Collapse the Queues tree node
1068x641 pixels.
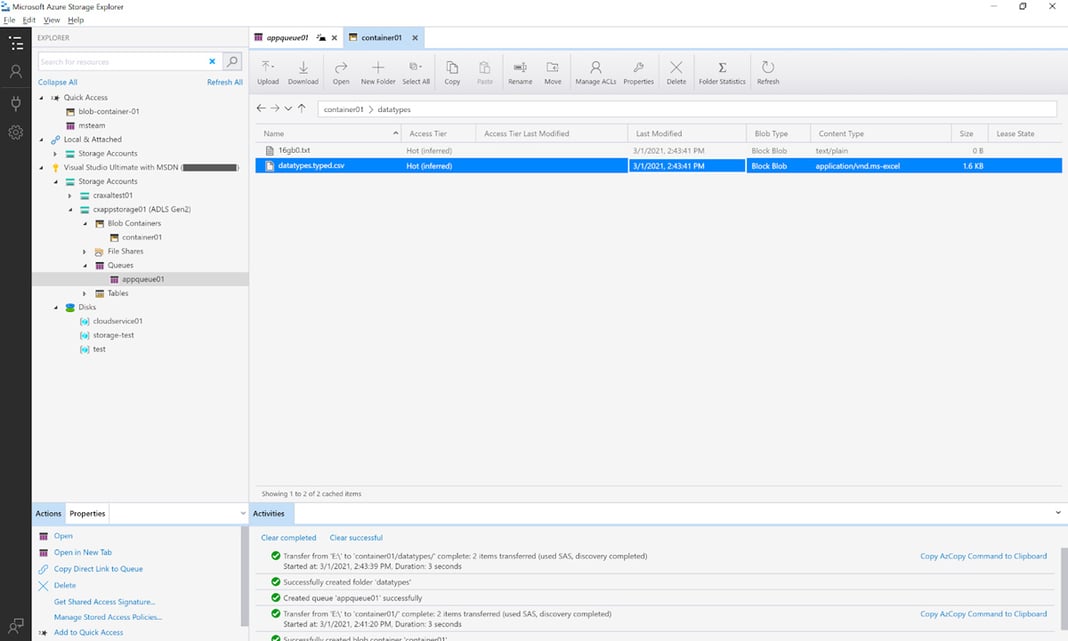point(85,265)
